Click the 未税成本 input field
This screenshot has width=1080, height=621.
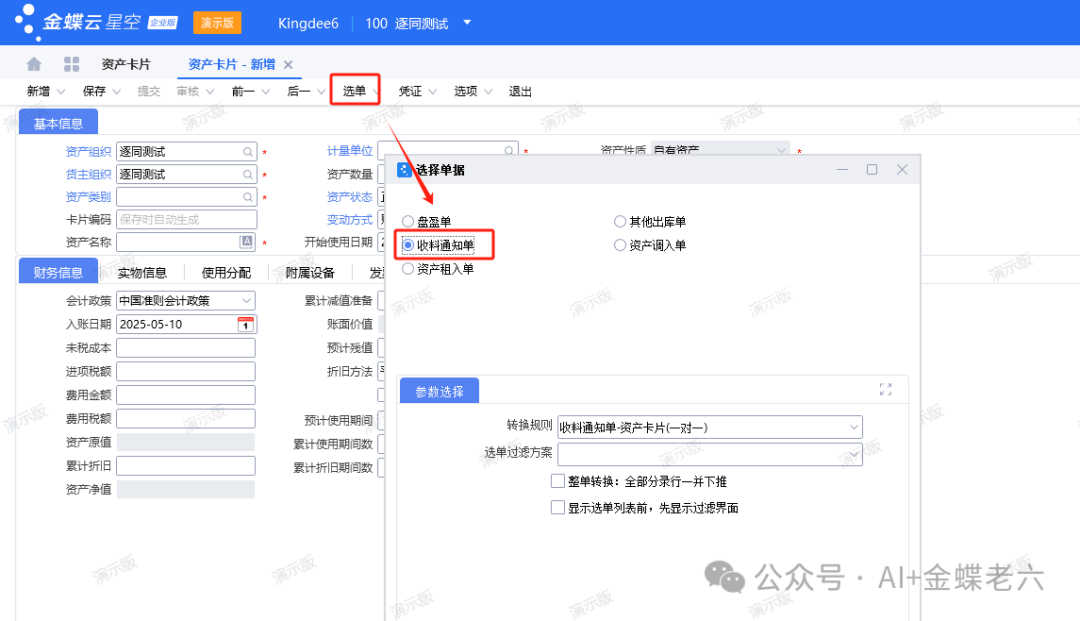click(185, 348)
